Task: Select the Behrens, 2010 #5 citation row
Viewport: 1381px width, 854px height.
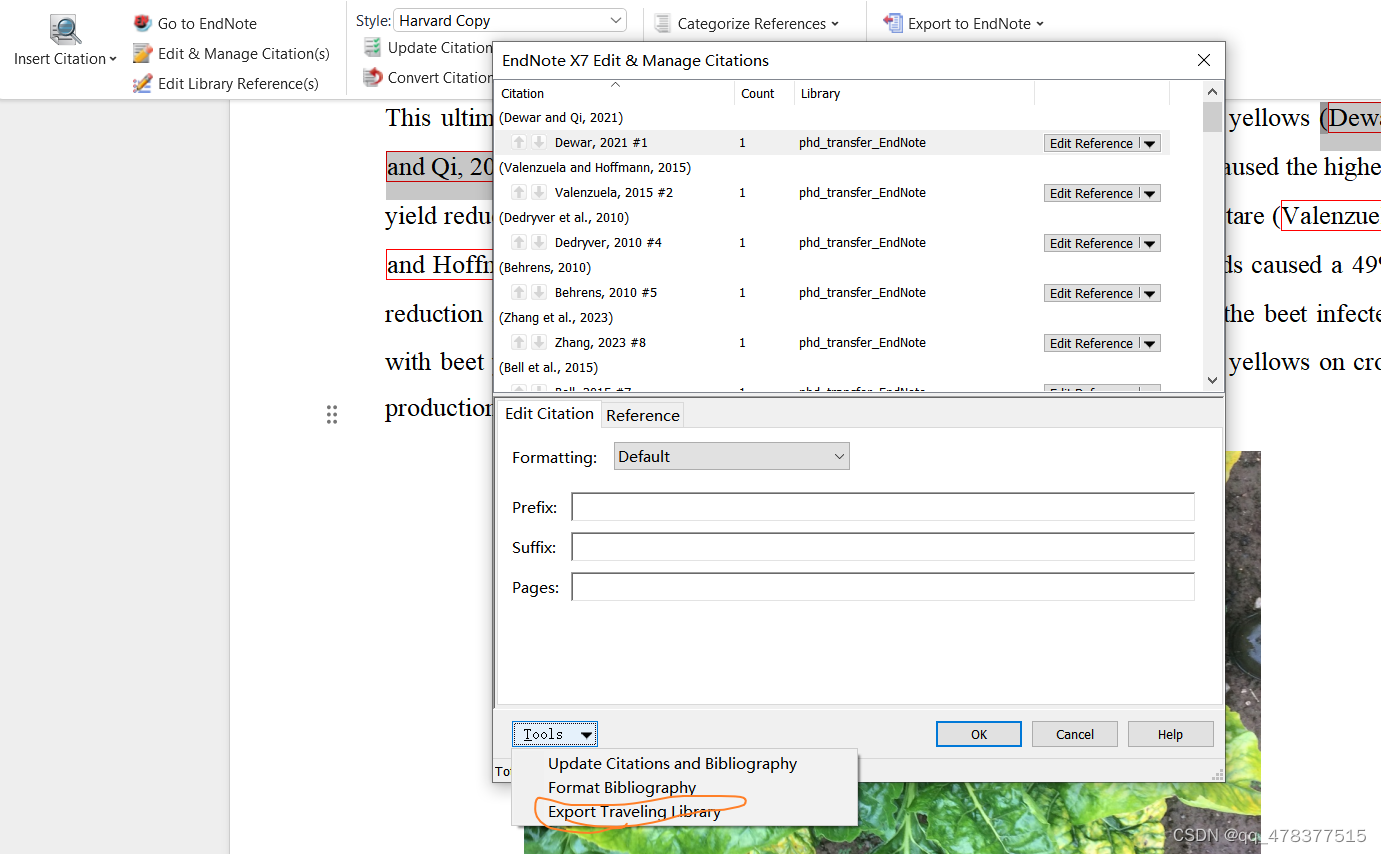Action: point(832,292)
